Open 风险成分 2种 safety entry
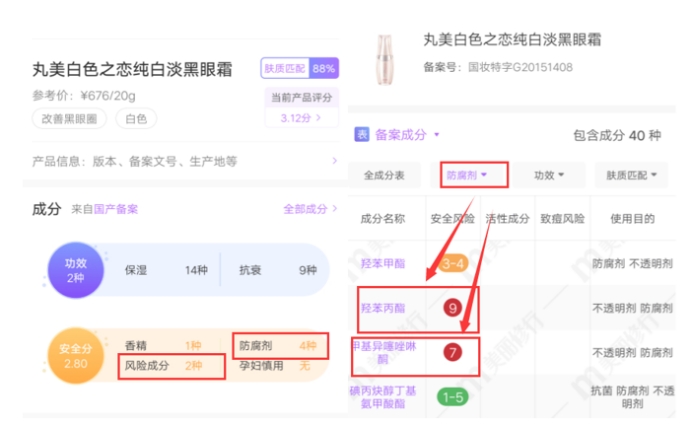The height and width of the screenshot is (426, 692). click(x=163, y=366)
